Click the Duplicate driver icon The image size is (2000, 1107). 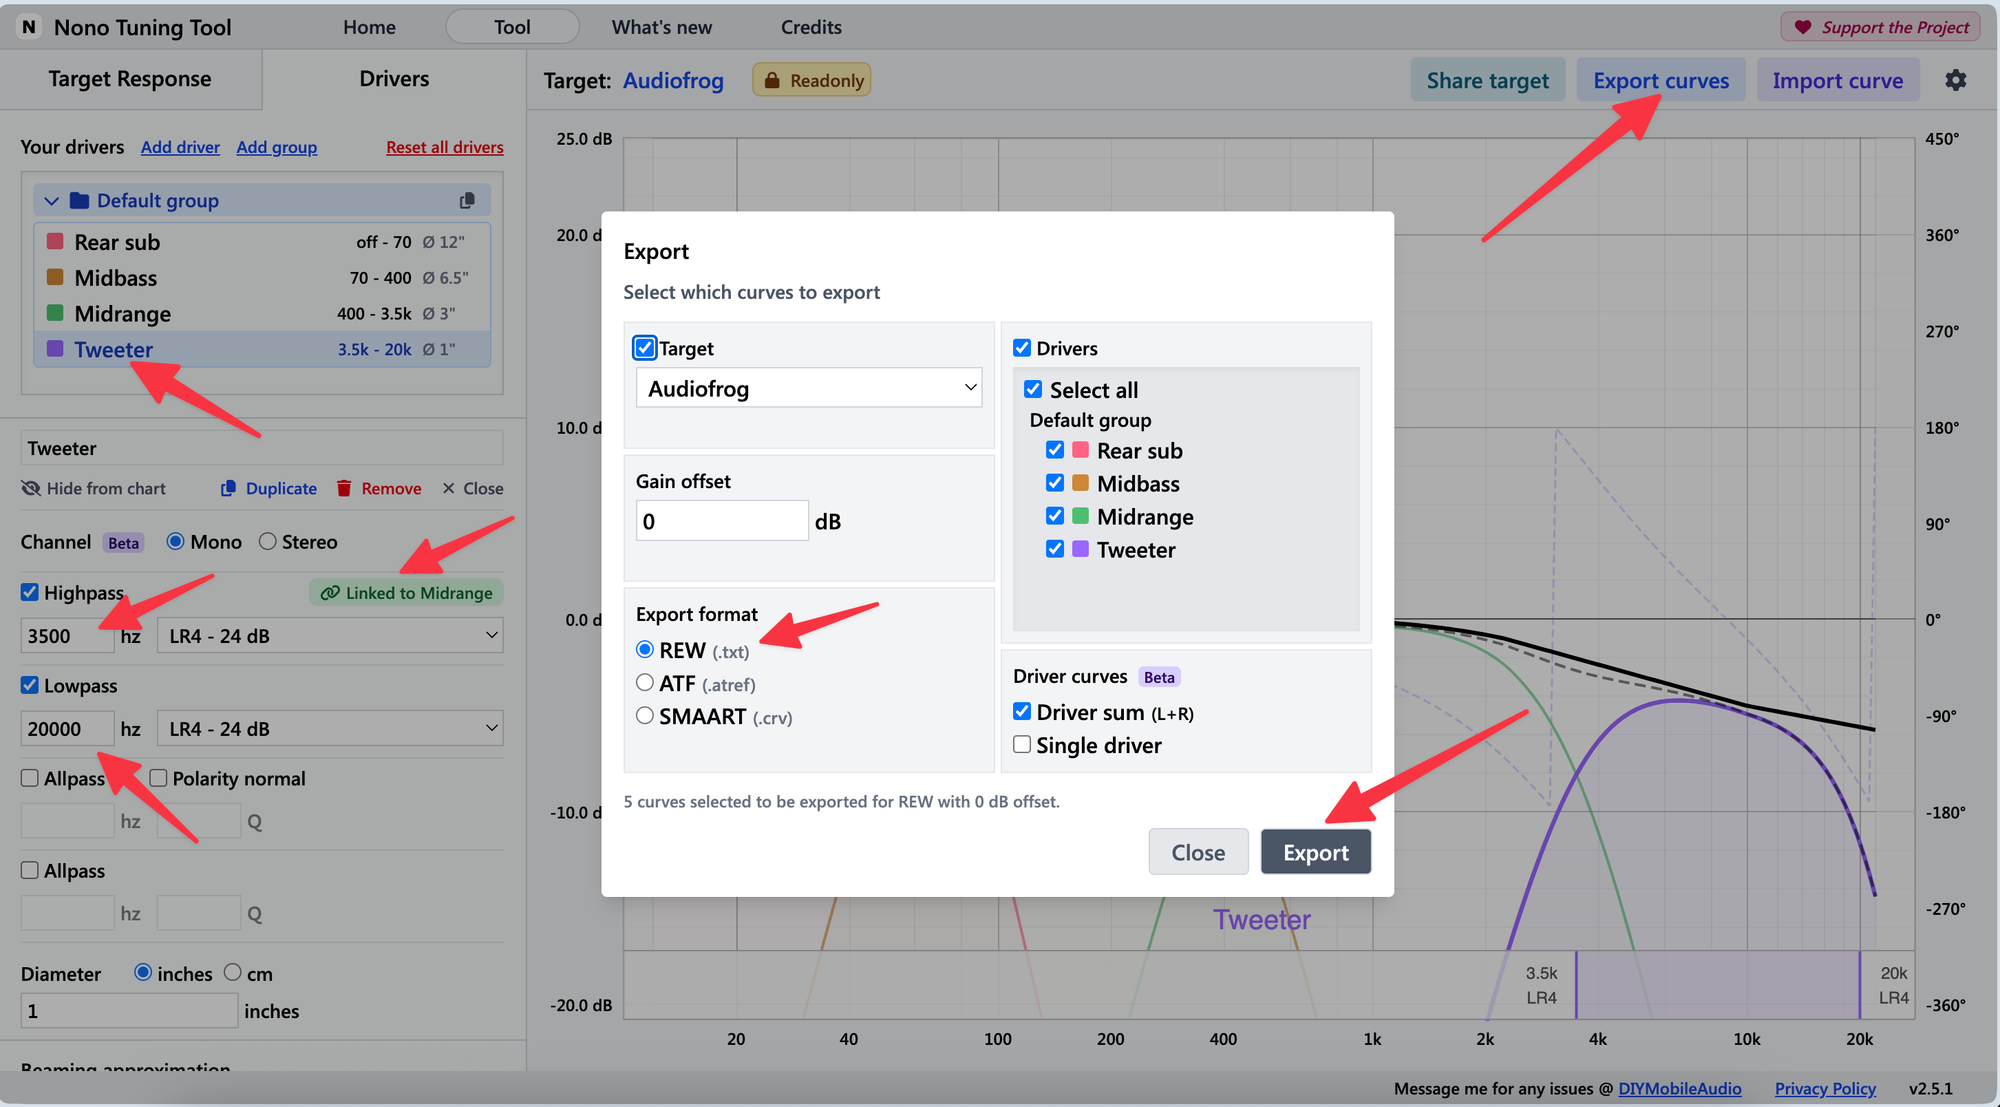tap(228, 489)
